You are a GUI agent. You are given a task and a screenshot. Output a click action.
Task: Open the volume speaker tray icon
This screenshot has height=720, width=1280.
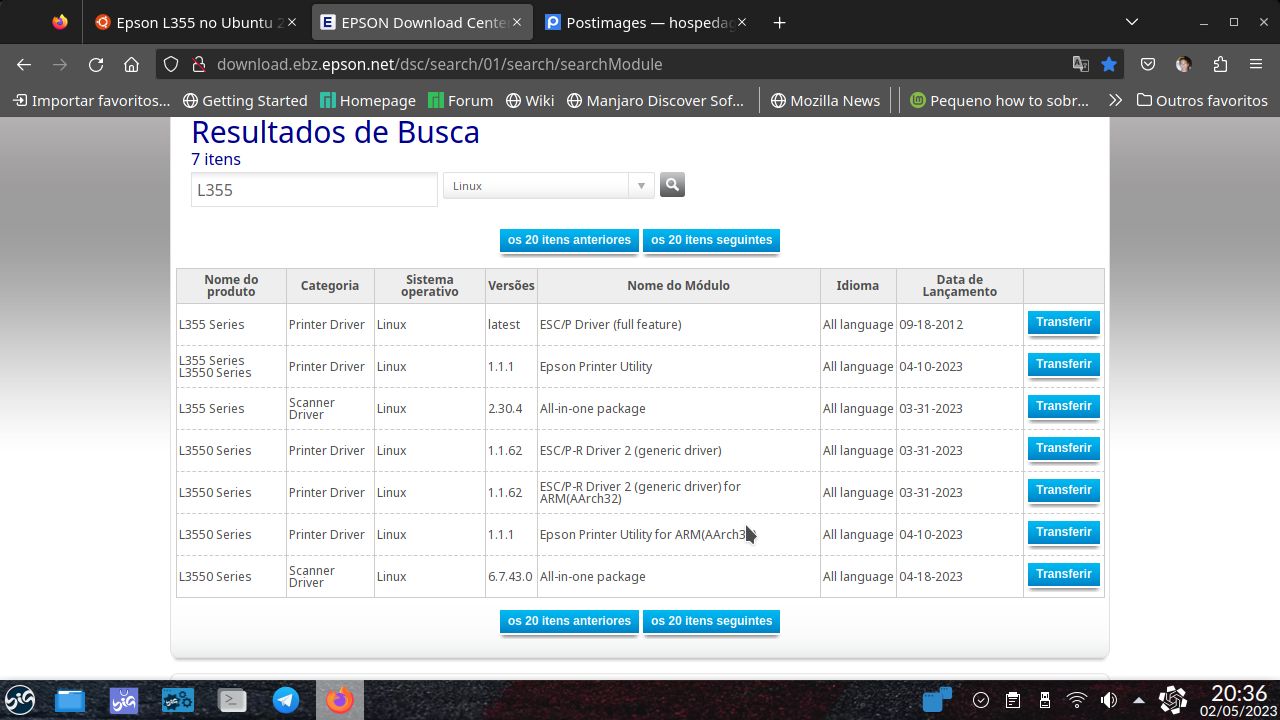coord(1108,700)
